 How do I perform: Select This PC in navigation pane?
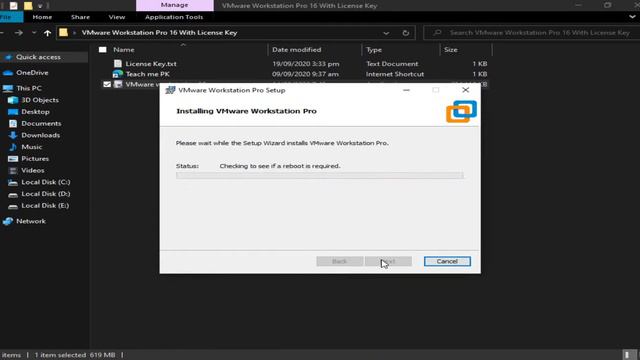click(x=29, y=88)
